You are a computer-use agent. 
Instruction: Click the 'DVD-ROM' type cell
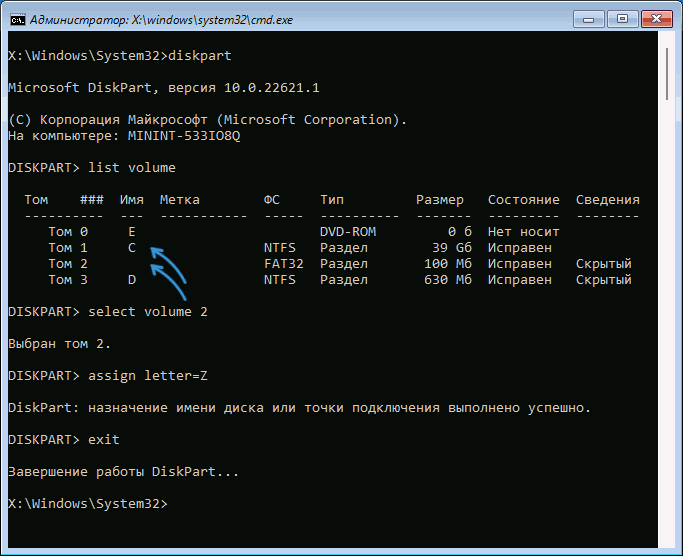point(348,232)
